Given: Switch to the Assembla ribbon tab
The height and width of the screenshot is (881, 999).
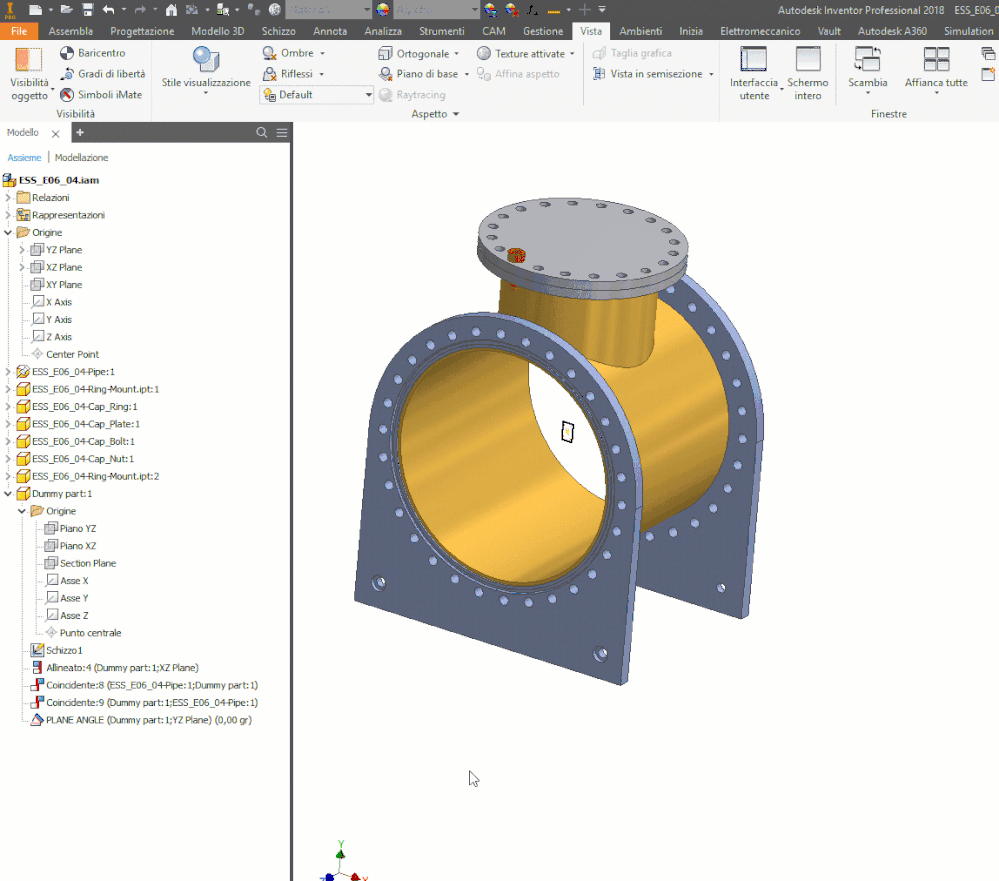Looking at the screenshot, I should 71,31.
